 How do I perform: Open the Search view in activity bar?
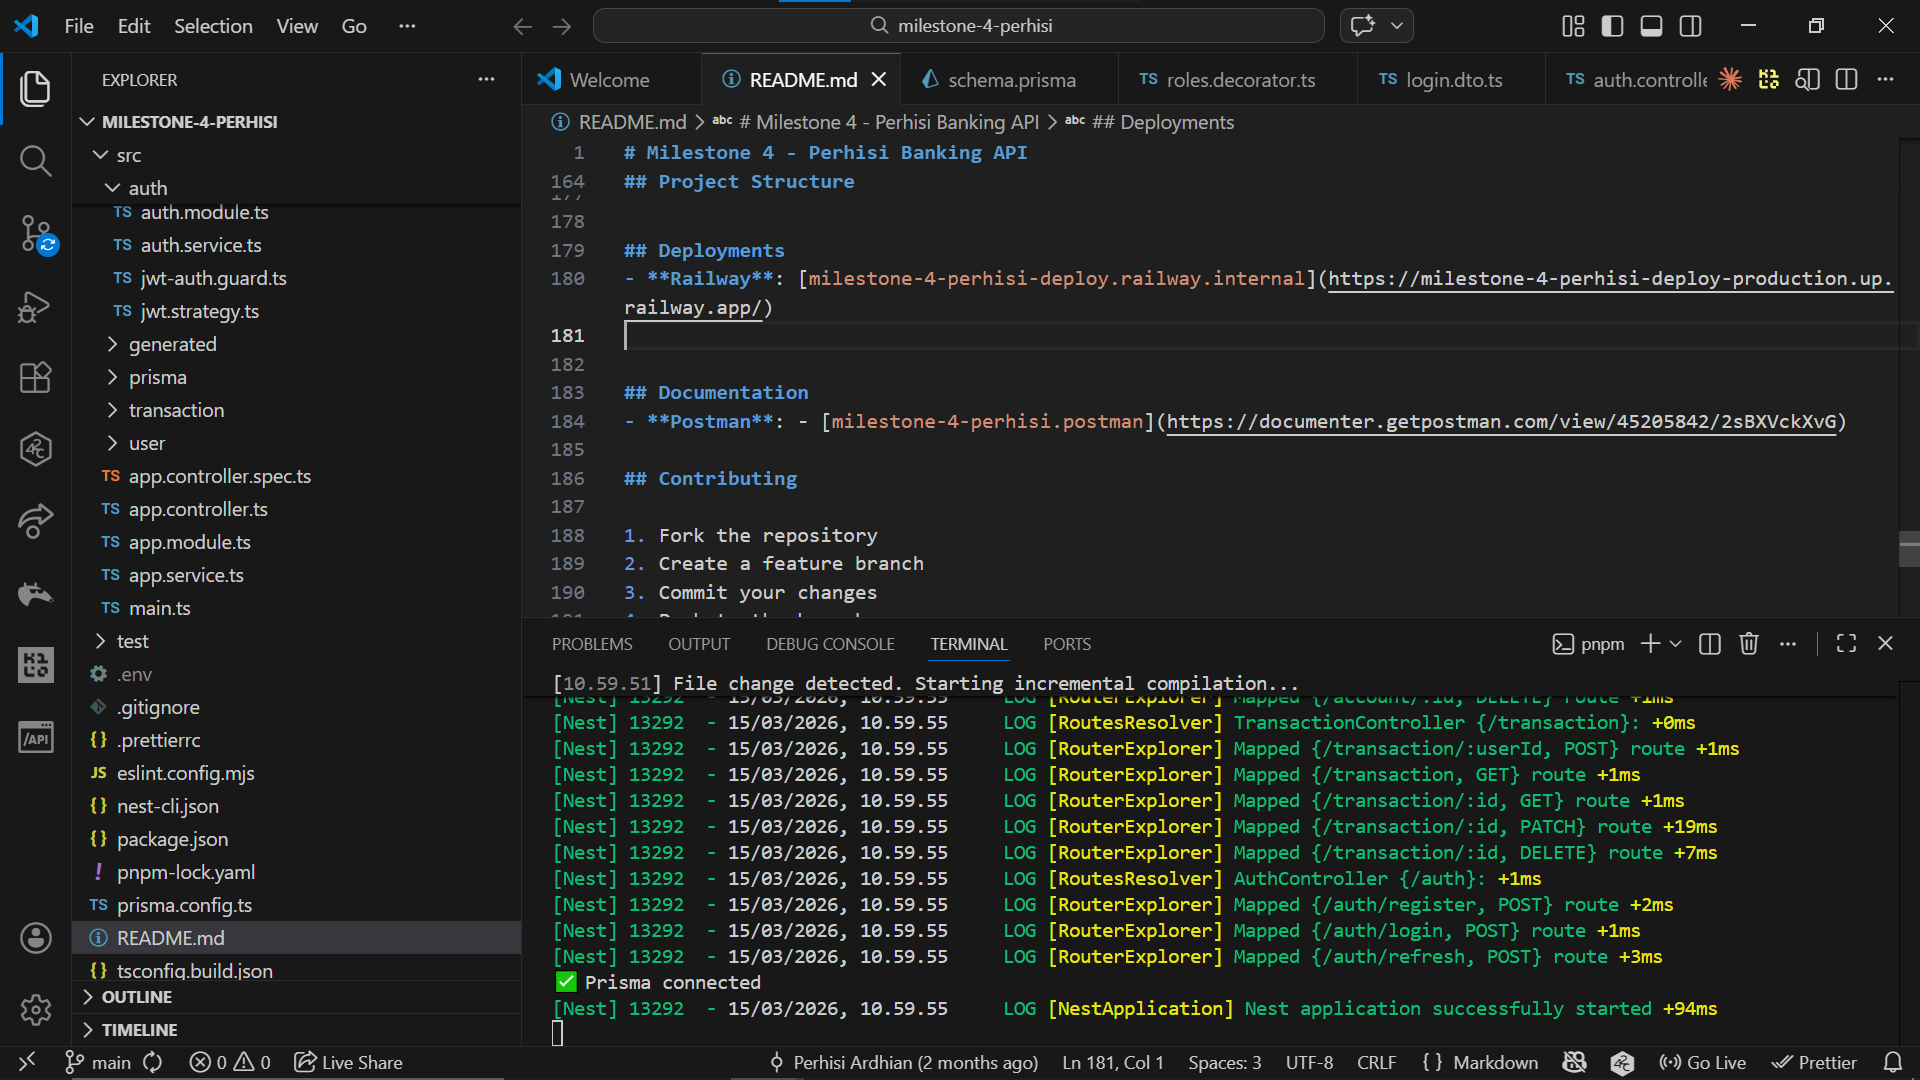(36, 161)
